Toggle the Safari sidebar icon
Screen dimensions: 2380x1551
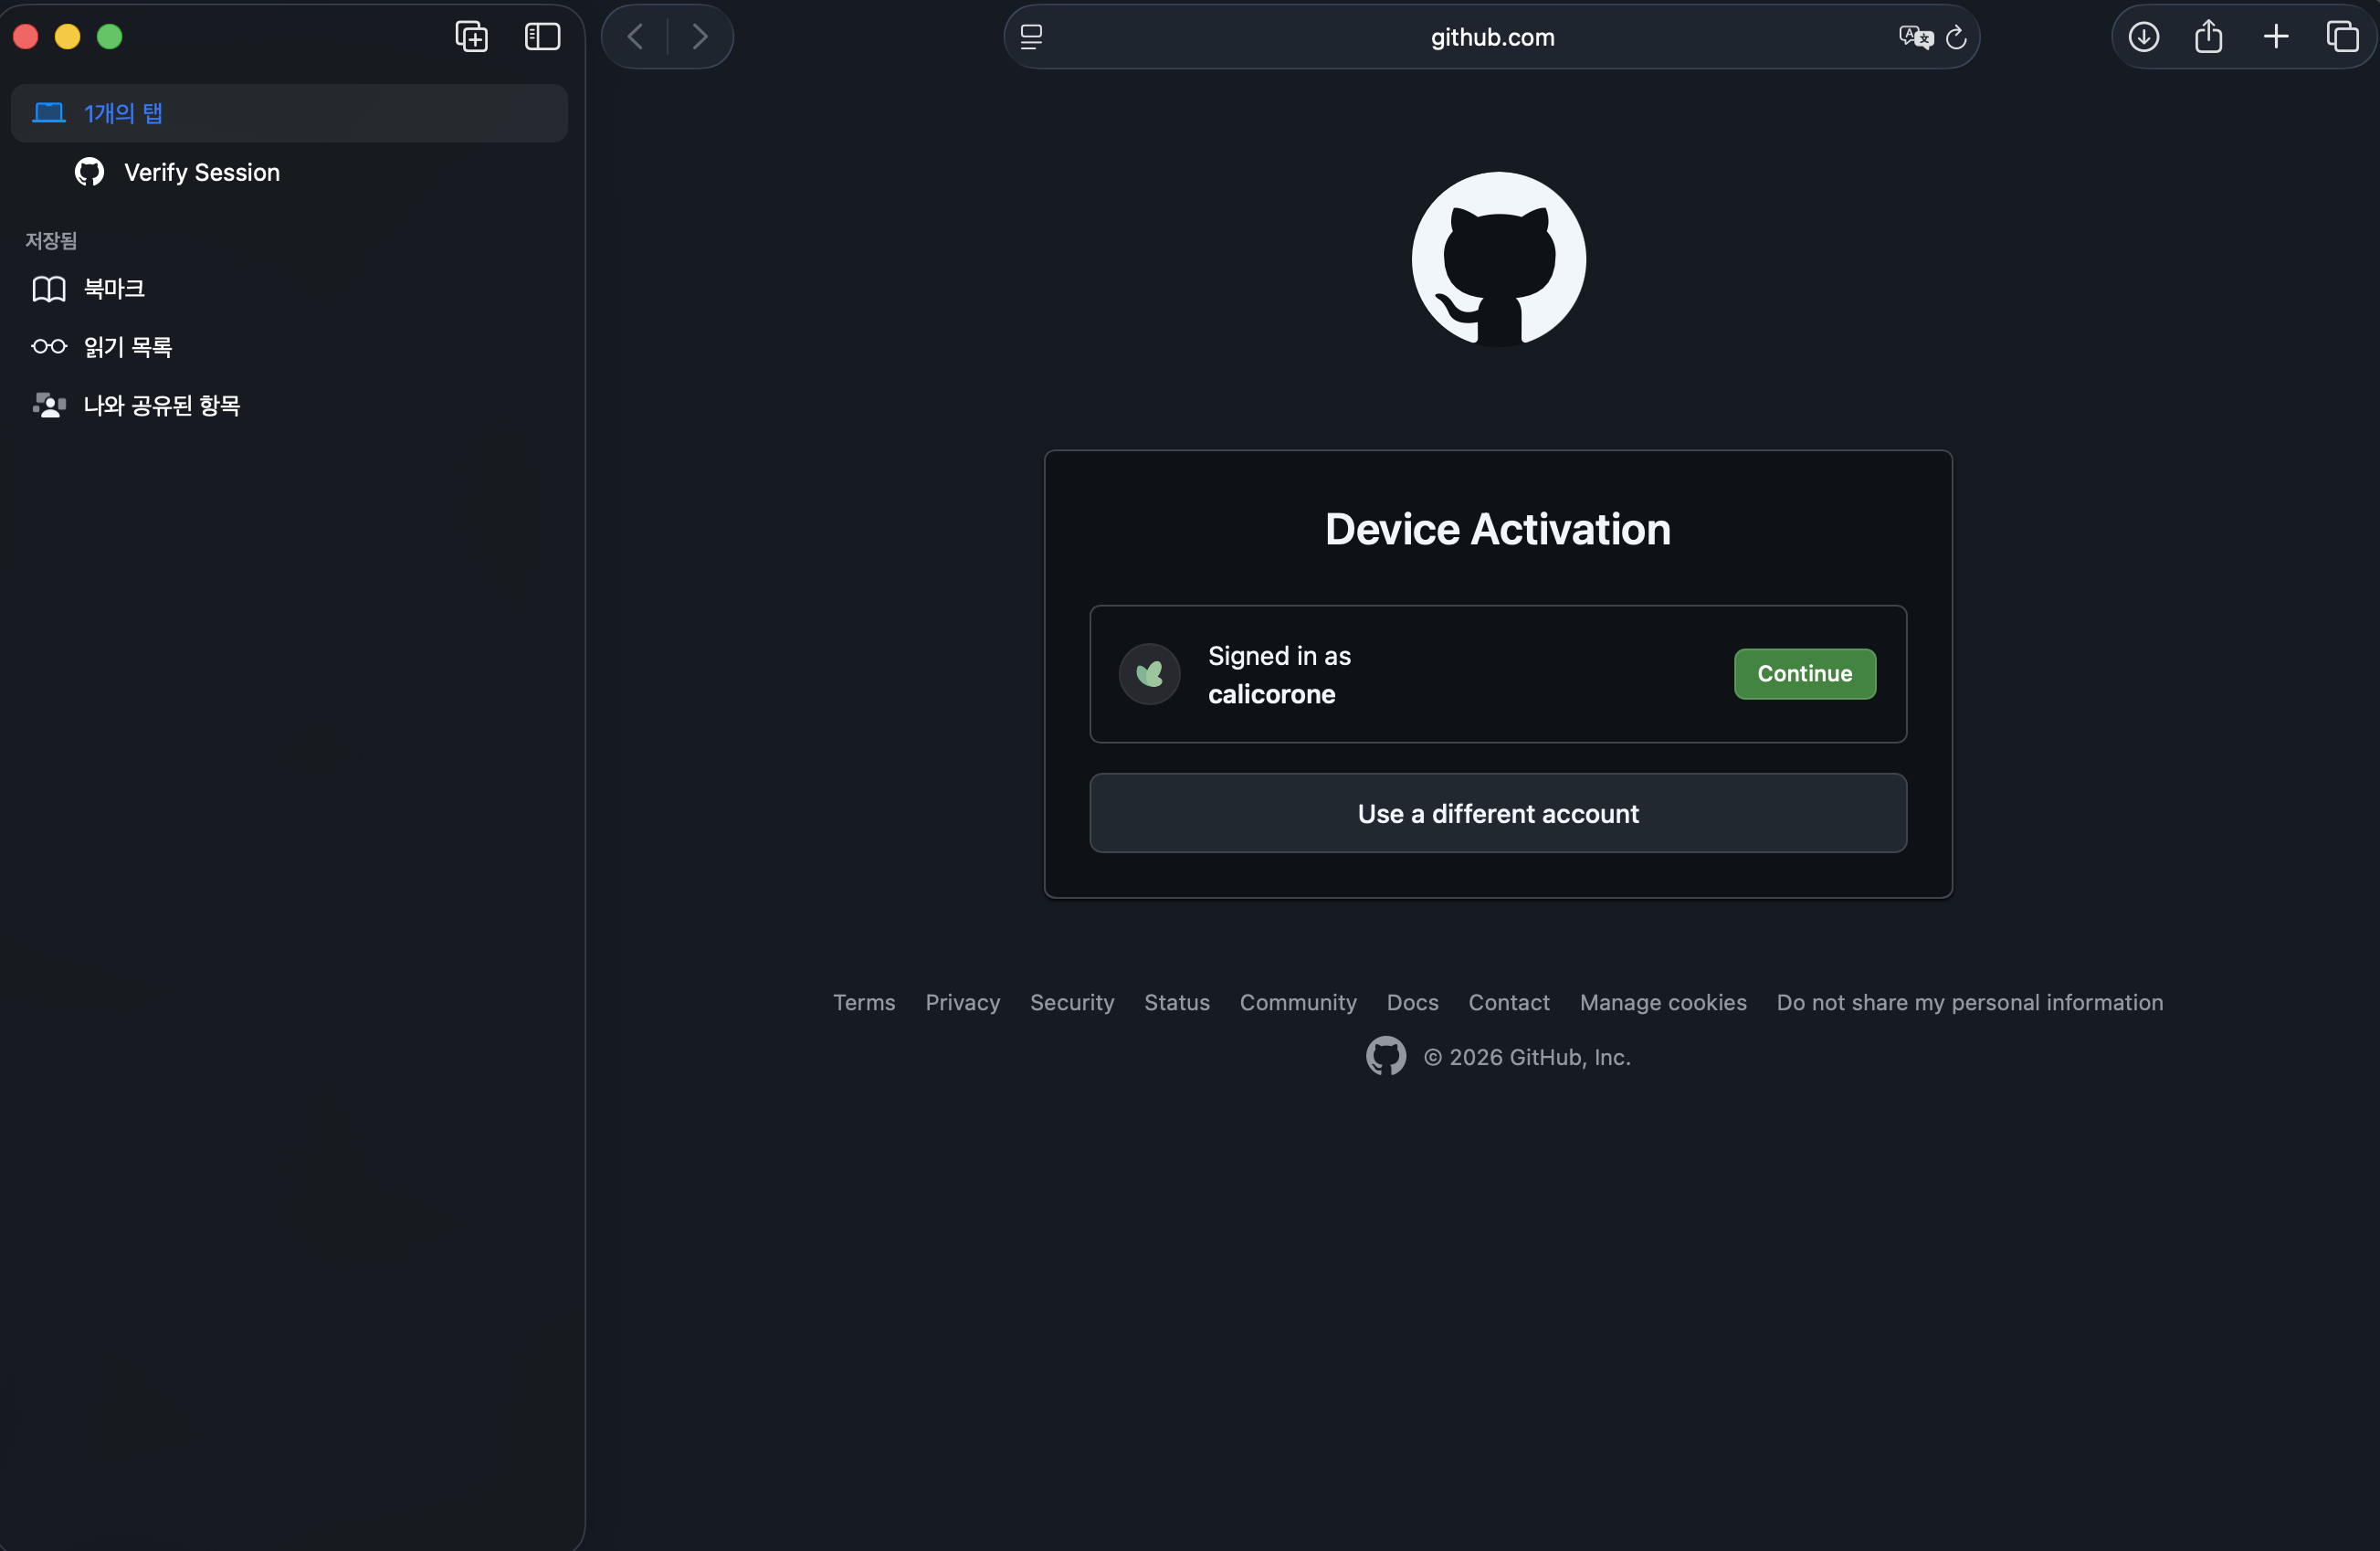tap(542, 37)
